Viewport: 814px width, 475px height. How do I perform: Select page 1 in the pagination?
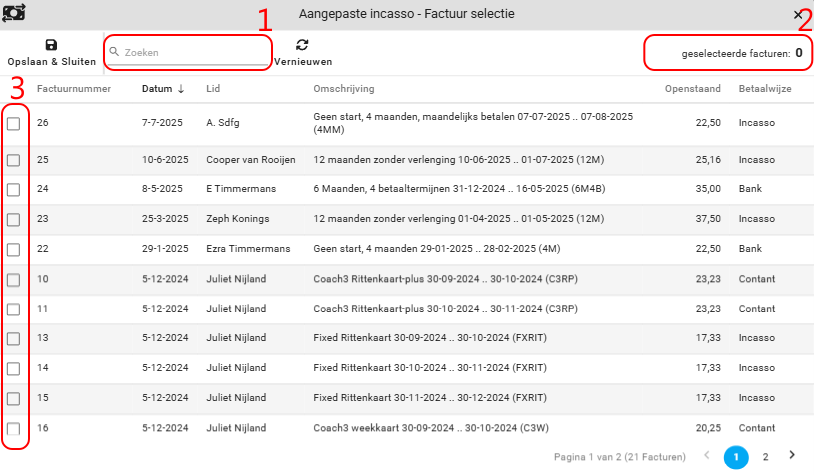pos(735,456)
